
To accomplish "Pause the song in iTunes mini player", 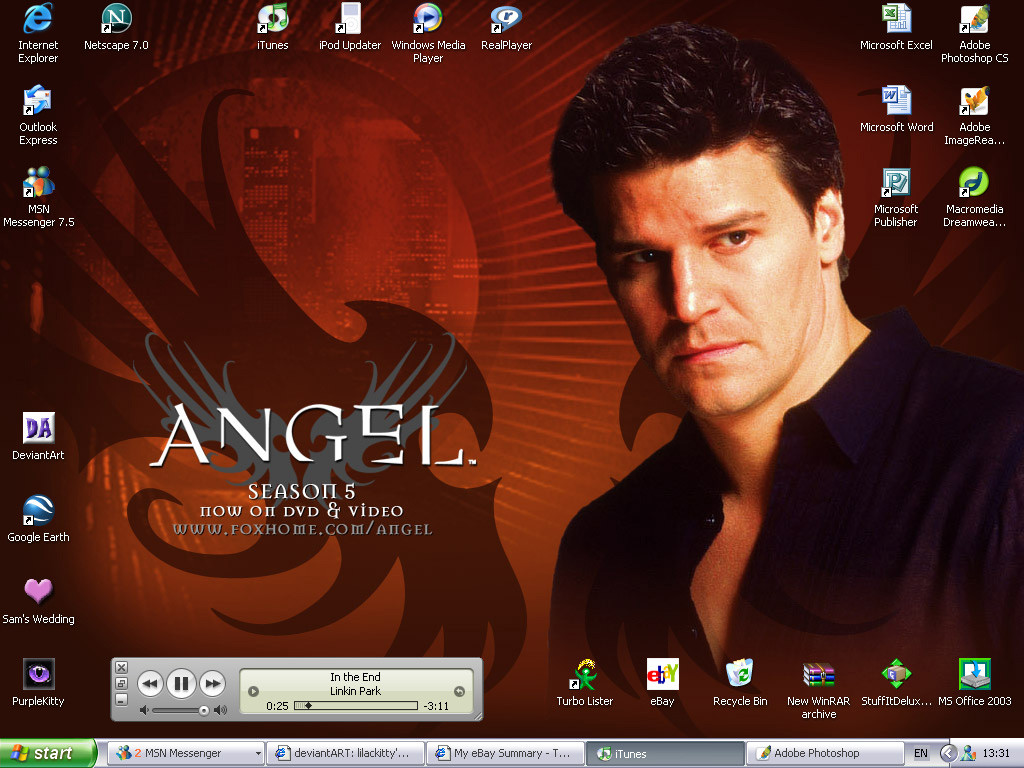I will coord(182,684).
